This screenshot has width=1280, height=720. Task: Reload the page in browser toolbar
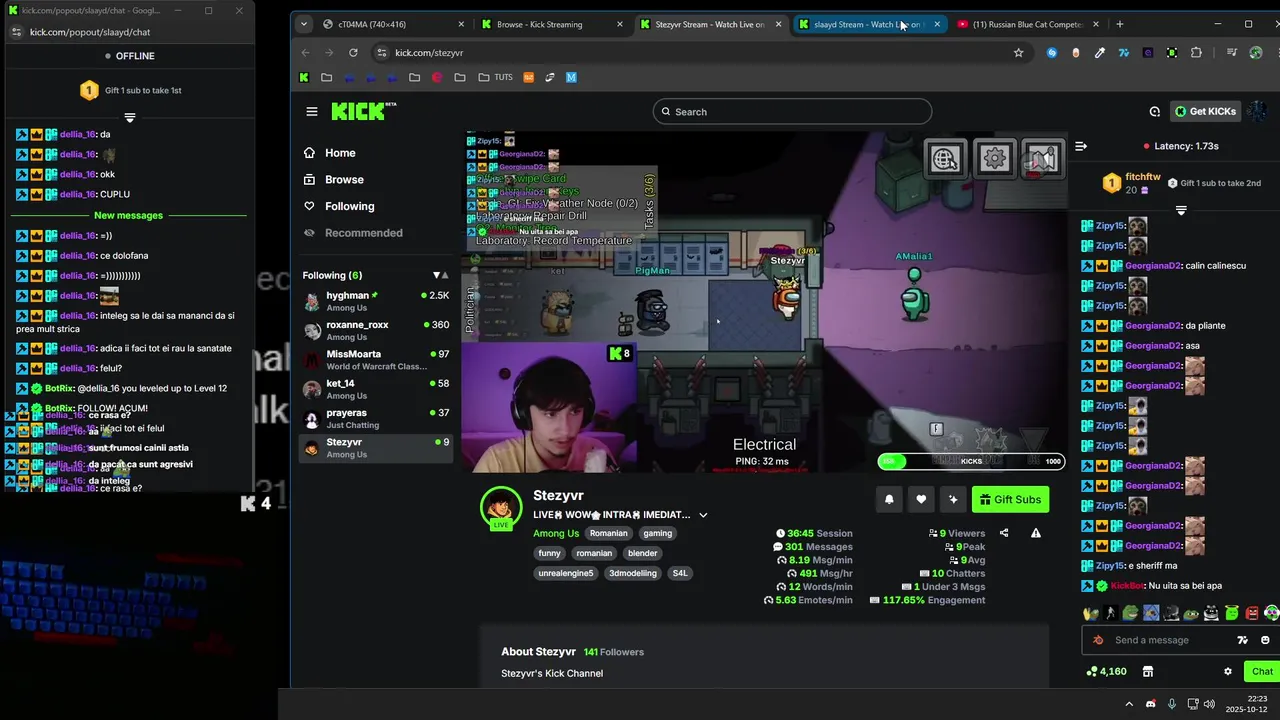pos(353,53)
